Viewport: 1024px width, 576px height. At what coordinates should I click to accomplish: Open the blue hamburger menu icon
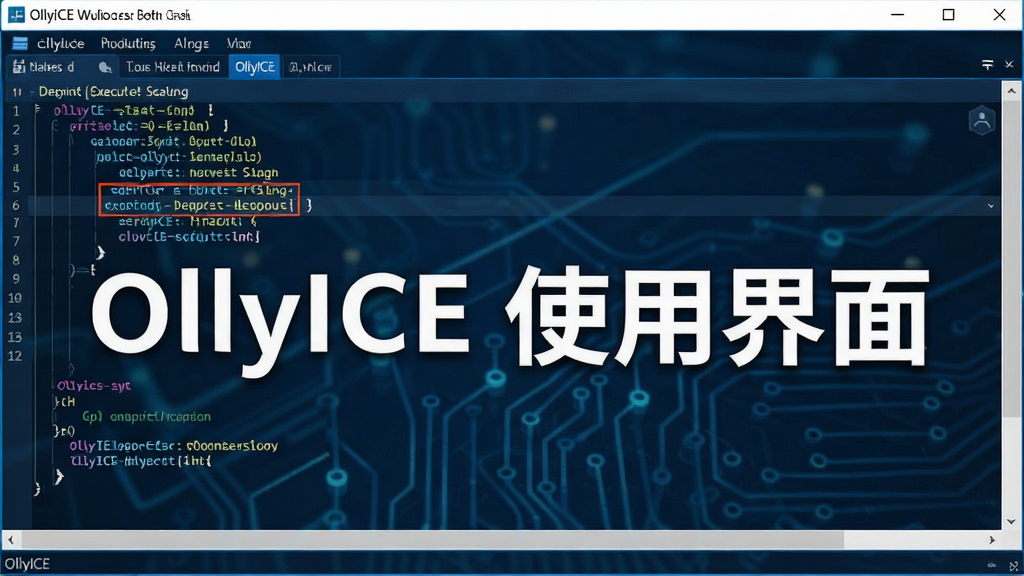point(20,44)
